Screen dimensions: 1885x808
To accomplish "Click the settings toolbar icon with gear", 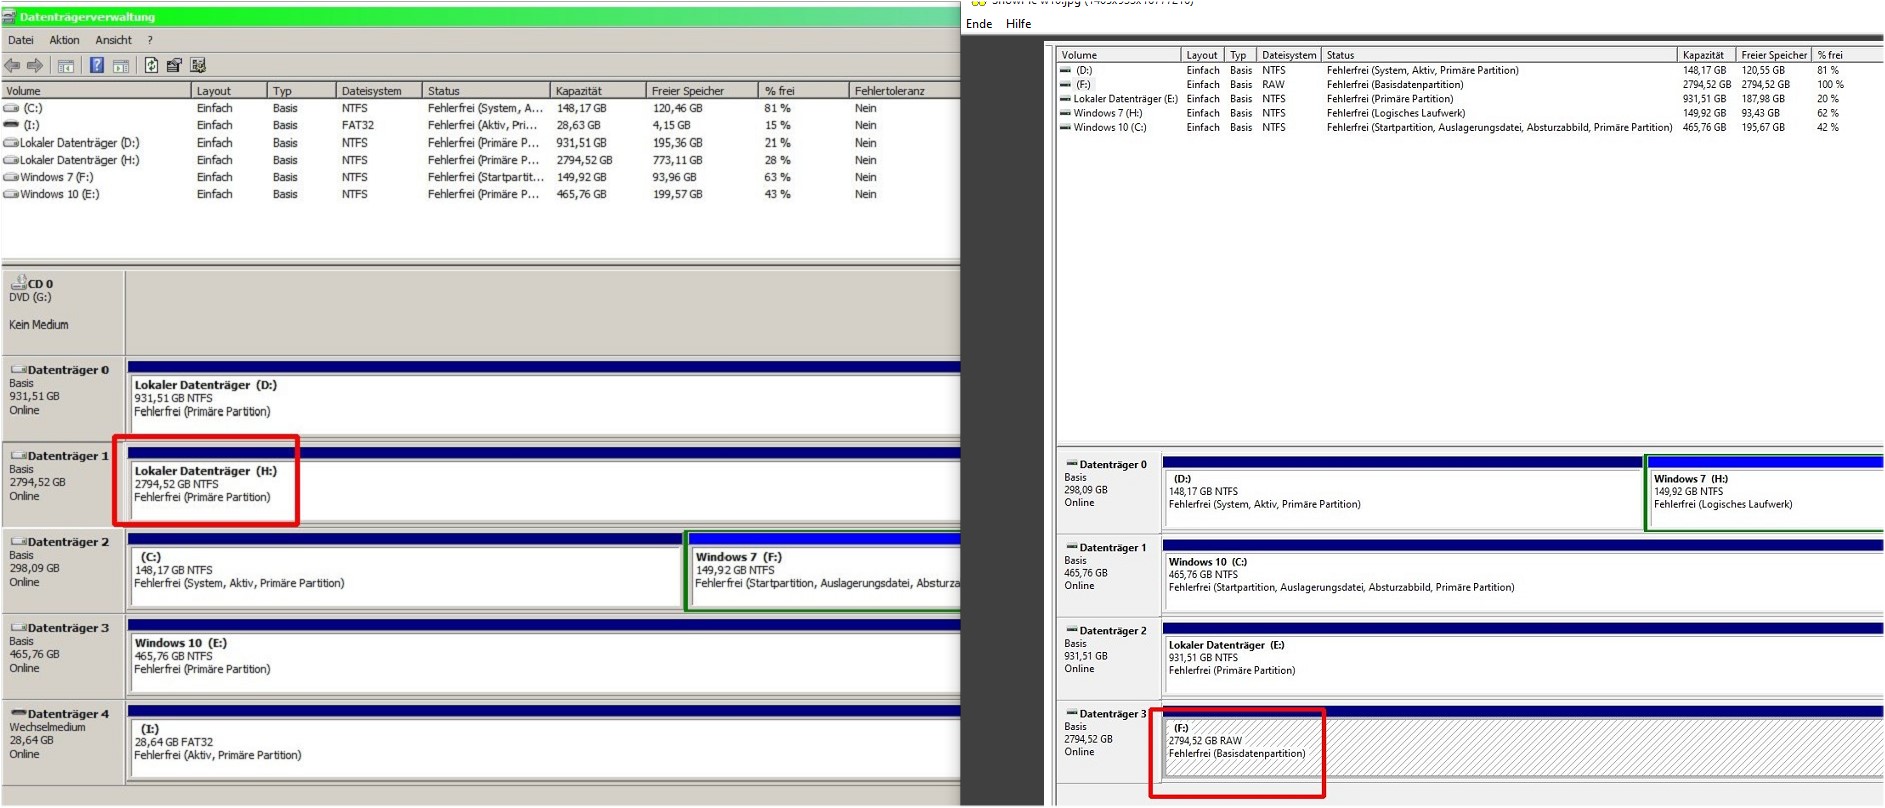I will (x=198, y=66).
